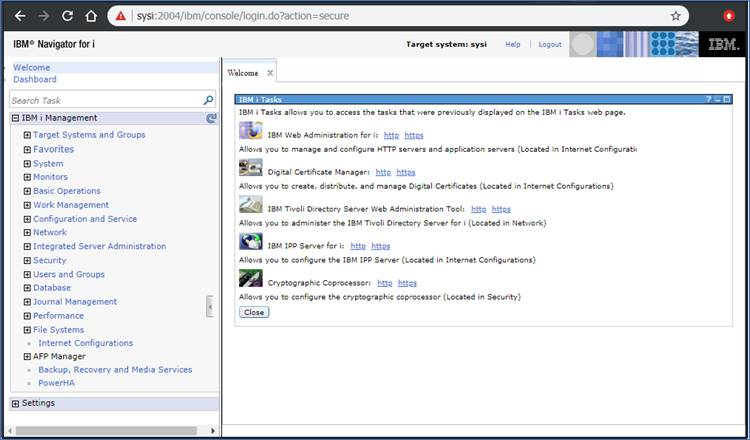Open Cryptographic Coprocessor via https

click(x=407, y=283)
